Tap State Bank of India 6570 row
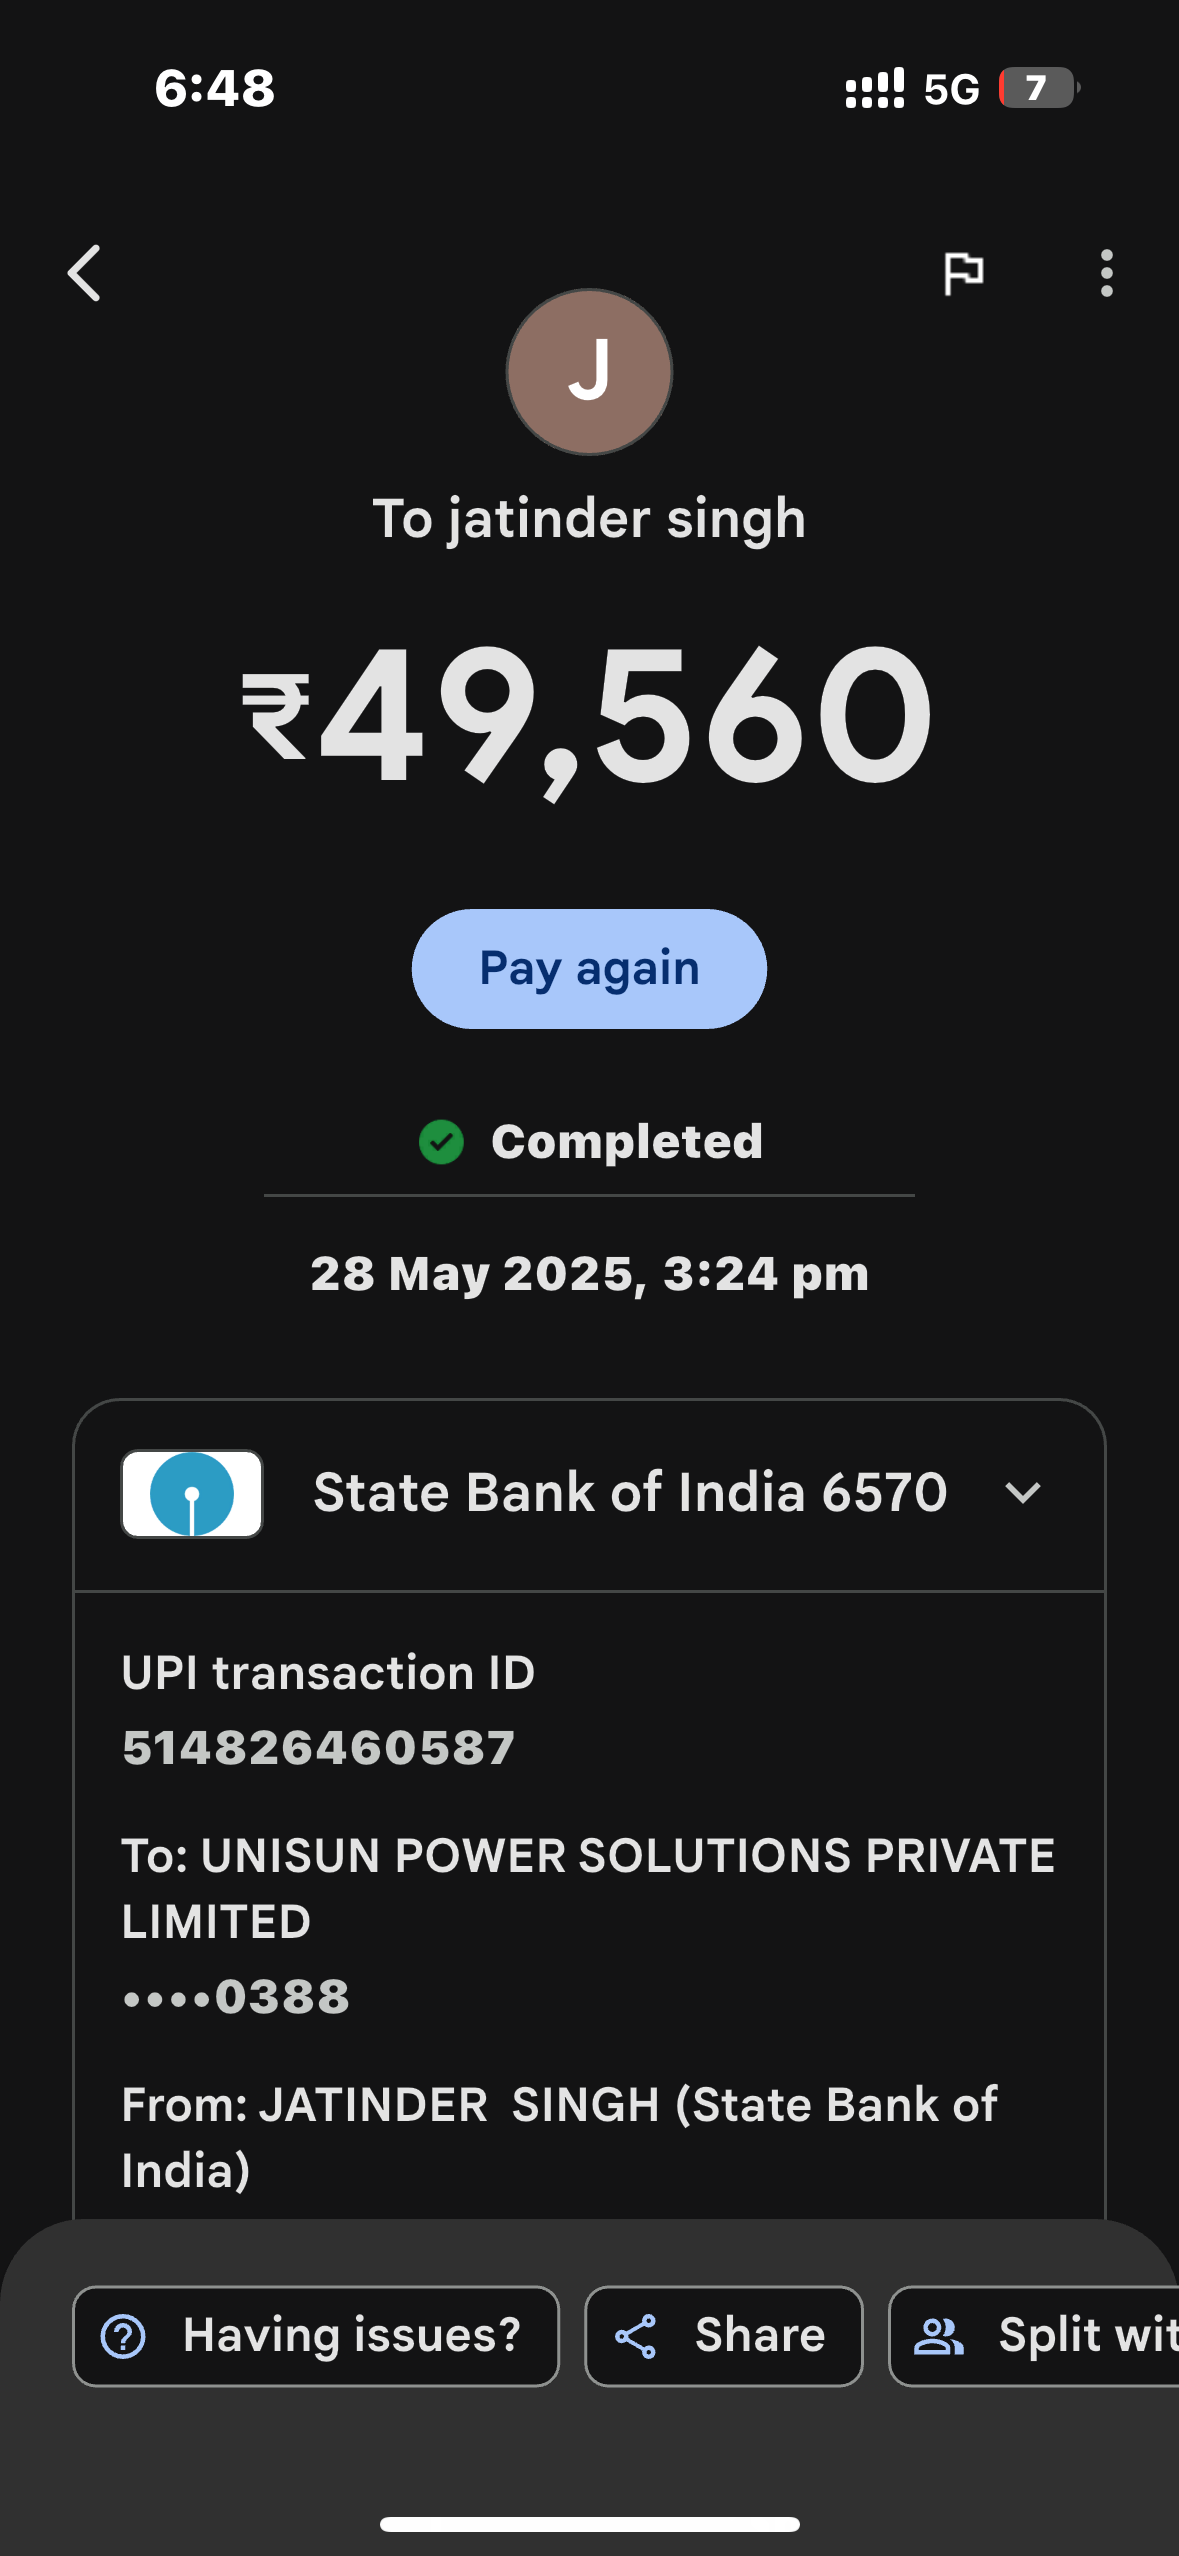1179x2556 pixels. click(x=630, y=1493)
